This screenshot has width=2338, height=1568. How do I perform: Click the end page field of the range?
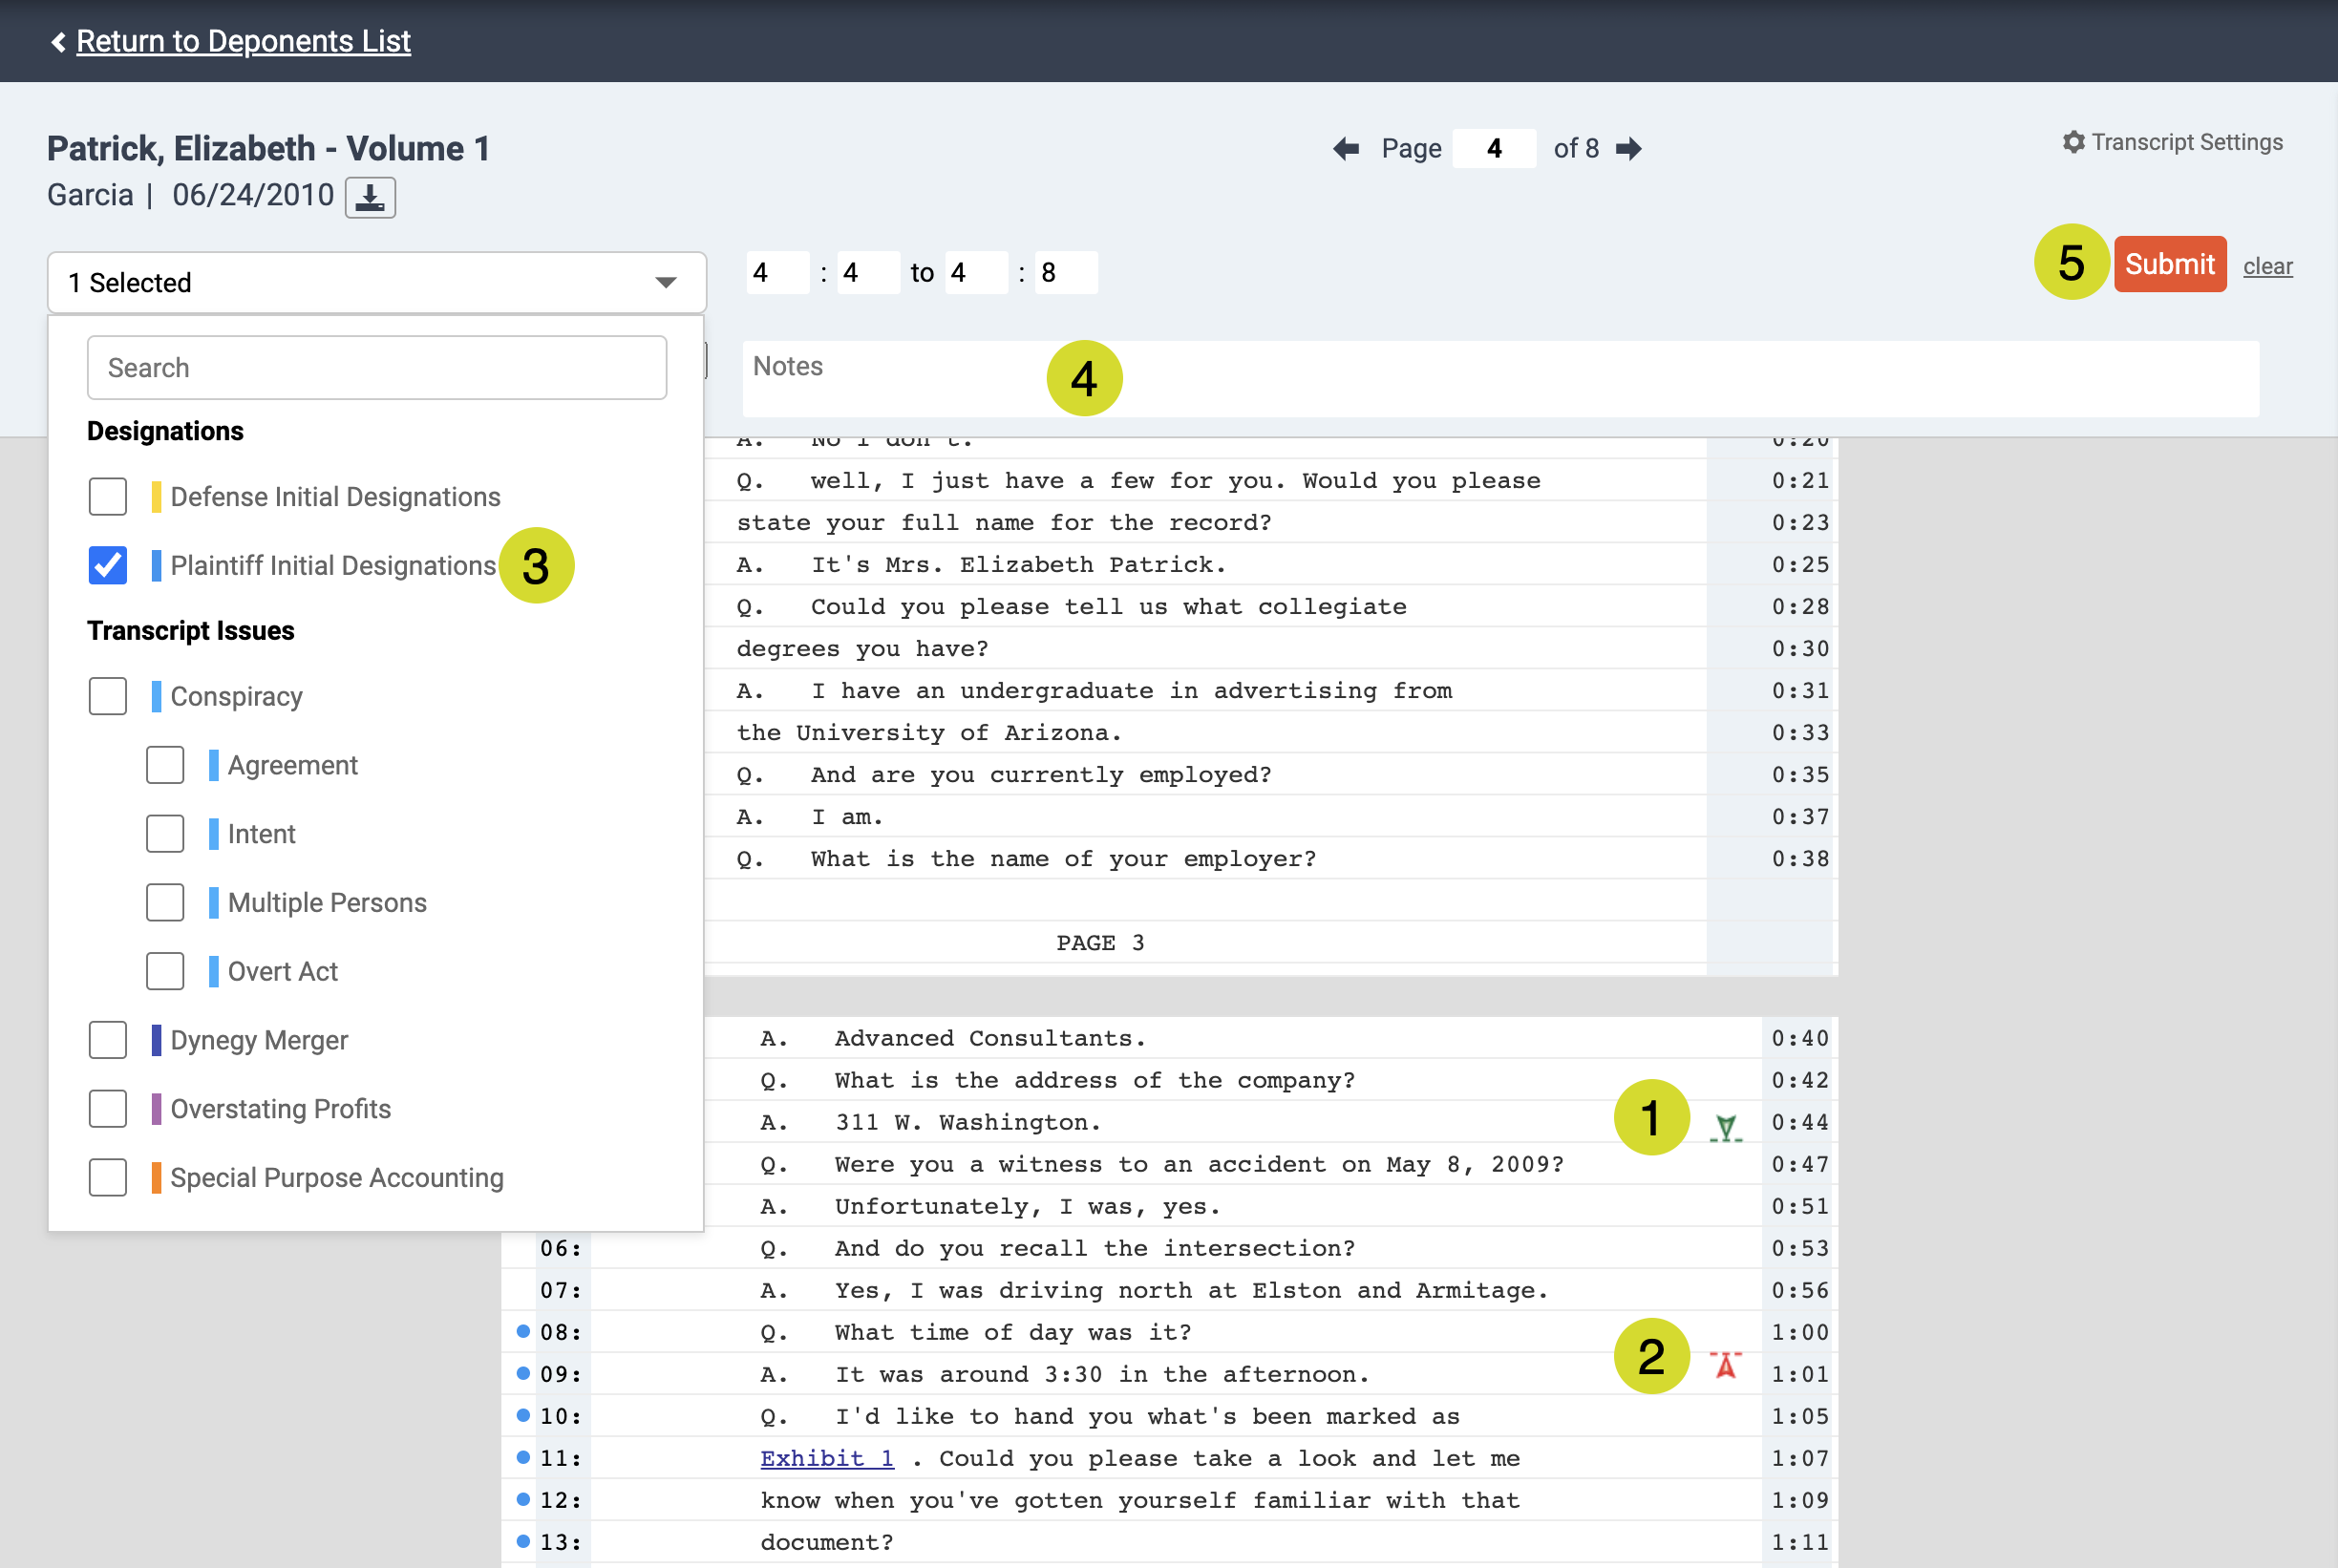976,273
